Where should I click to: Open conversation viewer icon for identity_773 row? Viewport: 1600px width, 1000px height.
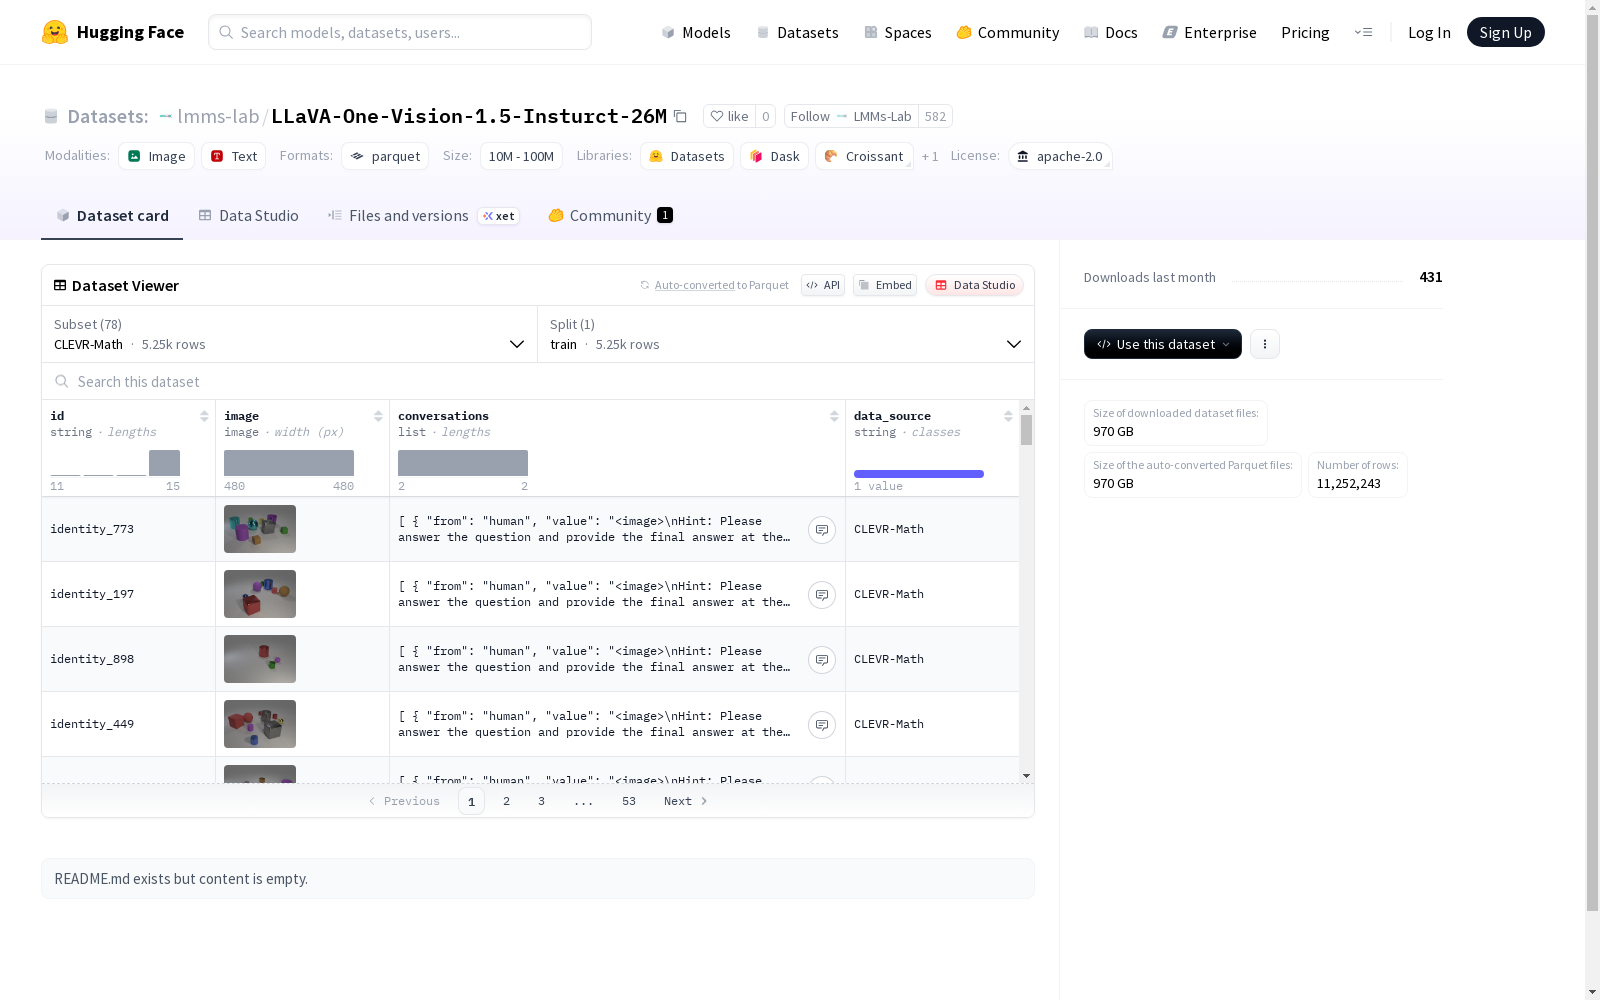pyautogui.click(x=822, y=529)
